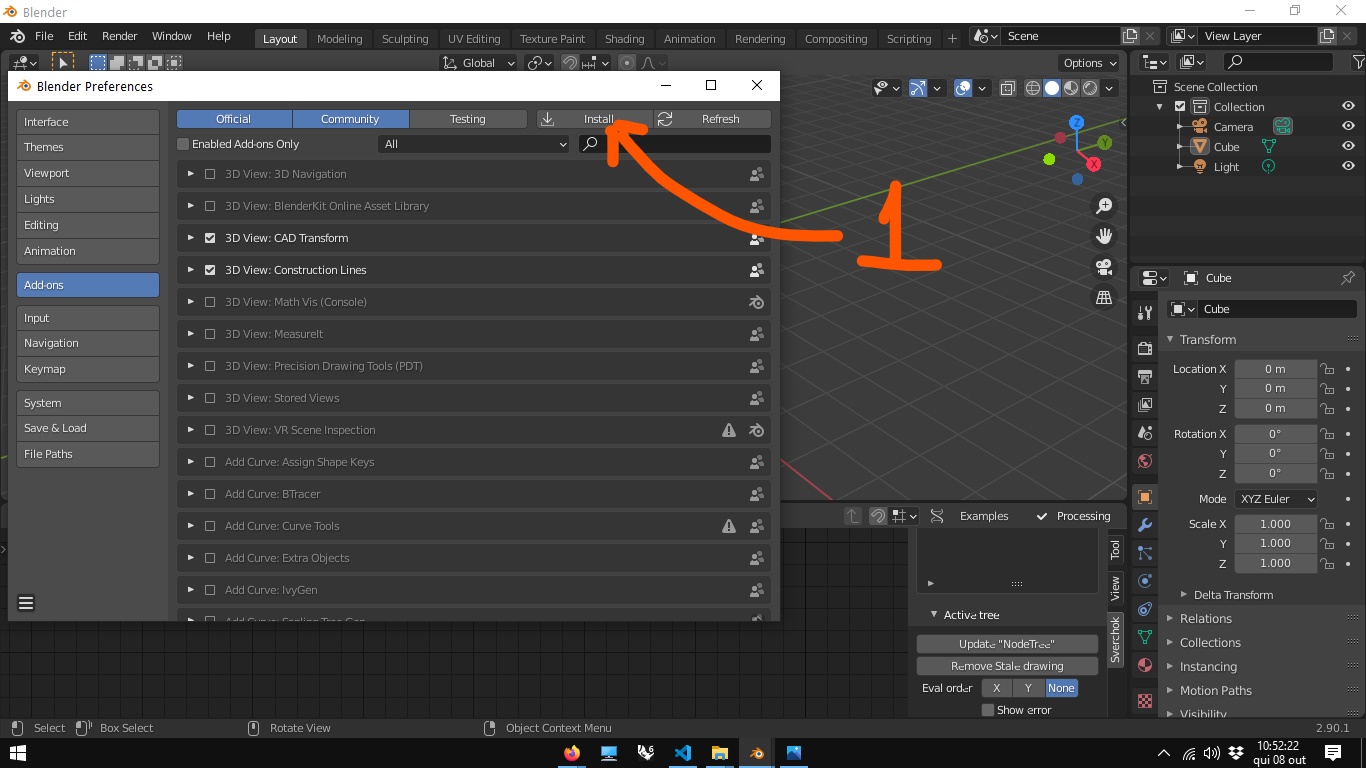
Task: Click the VS Code icon in taskbar
Action: (x=683, y=753)
